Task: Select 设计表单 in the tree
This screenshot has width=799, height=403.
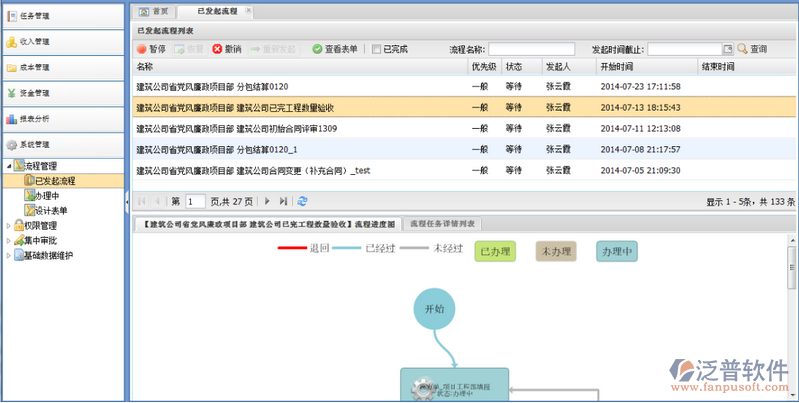Action: [50, 210]
